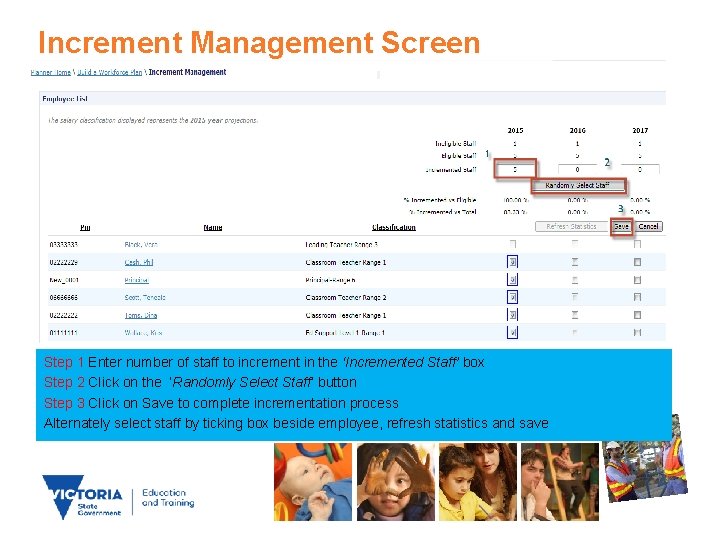Click the Increment Management Screen slide title
This screenshot has height=540, width=720.
coord(259,42)
